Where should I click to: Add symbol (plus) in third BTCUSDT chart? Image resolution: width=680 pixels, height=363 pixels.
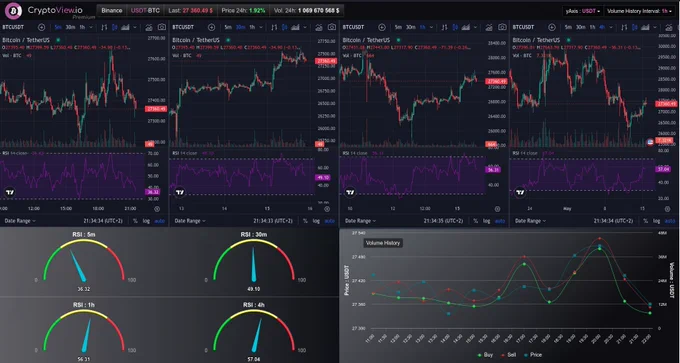click(x=382, y=27)
